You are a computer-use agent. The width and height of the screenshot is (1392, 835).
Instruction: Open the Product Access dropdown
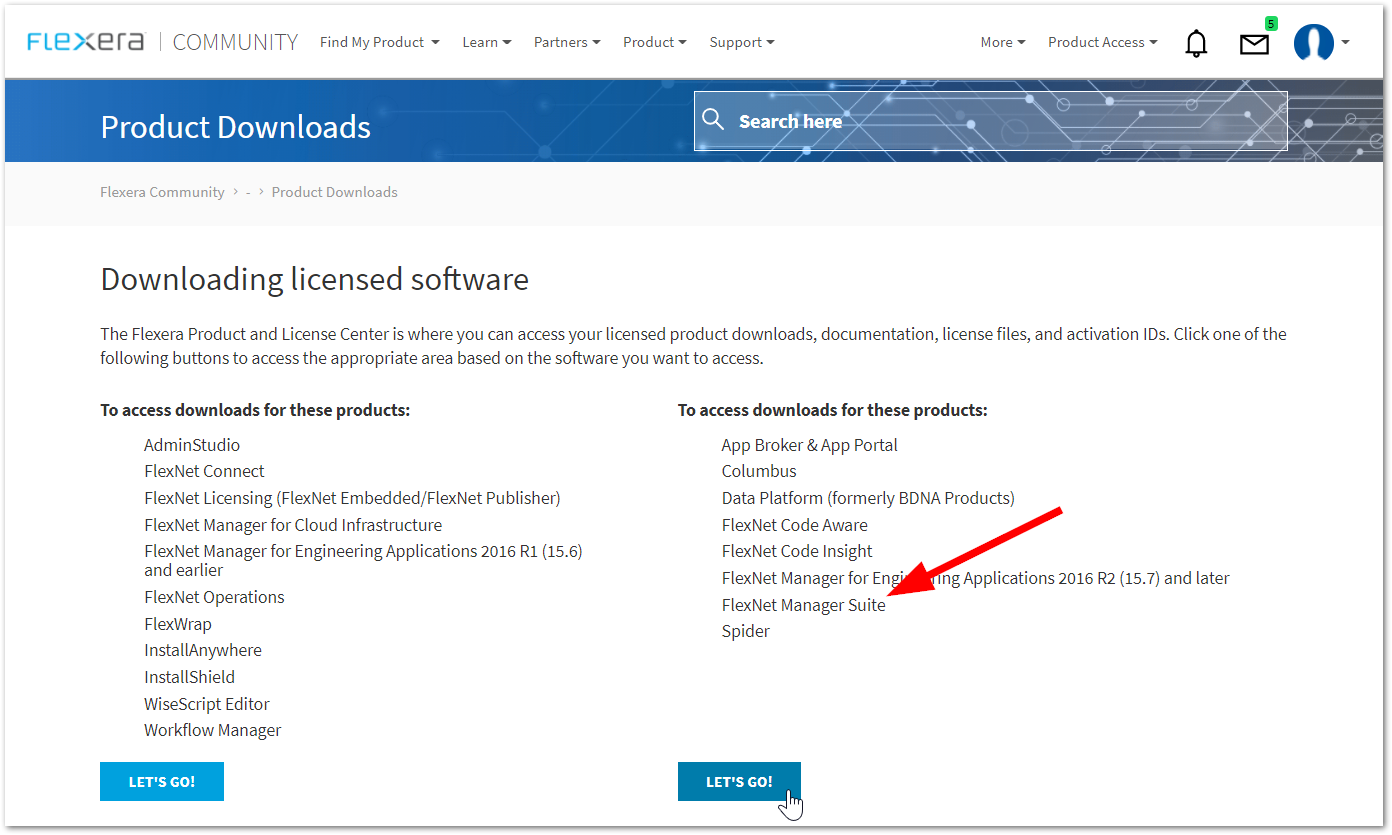click(1102, 42)
